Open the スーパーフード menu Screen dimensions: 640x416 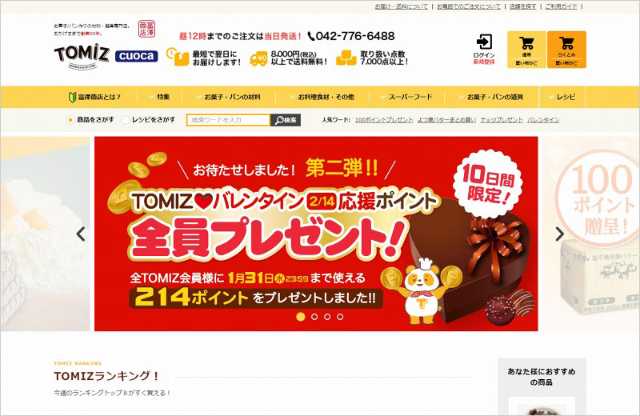(x=410, y=97)
